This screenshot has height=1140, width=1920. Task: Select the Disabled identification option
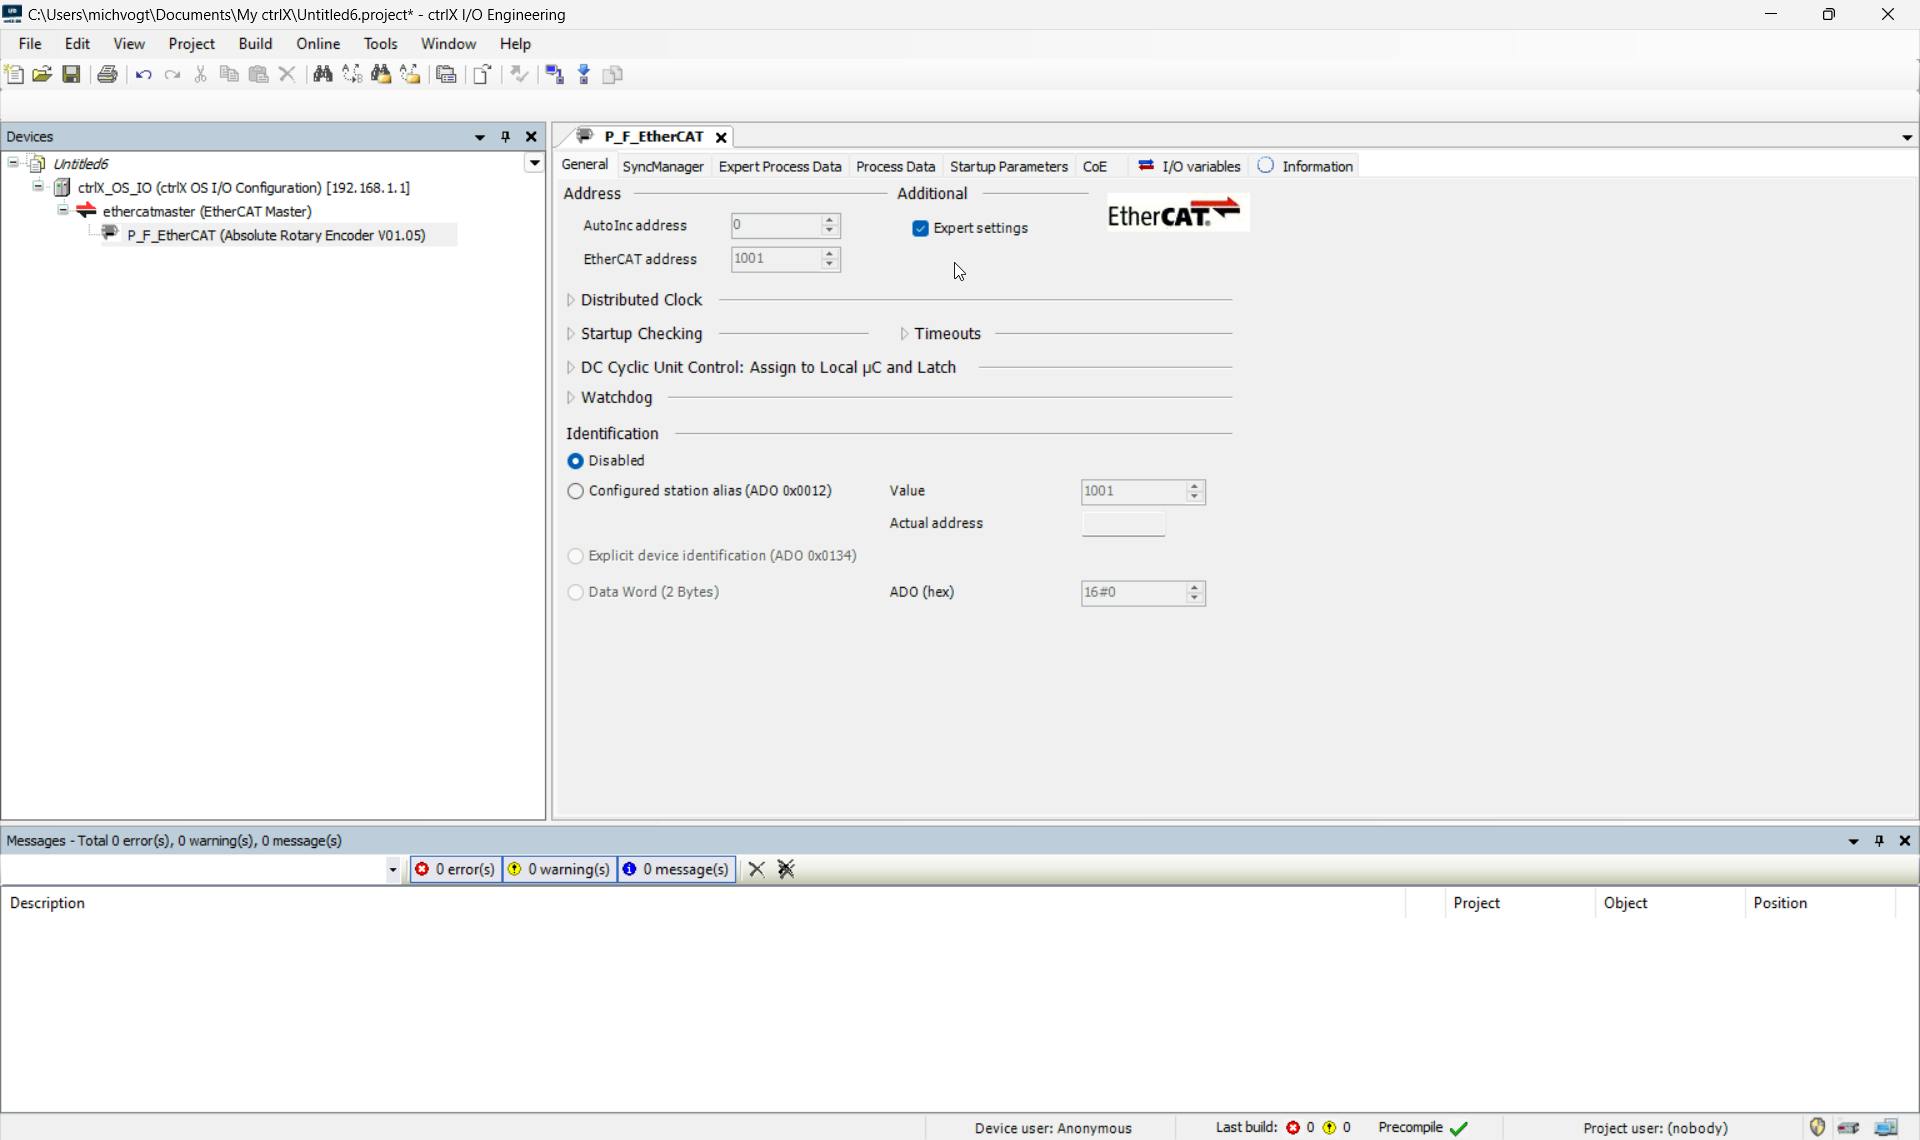point(575,461)
